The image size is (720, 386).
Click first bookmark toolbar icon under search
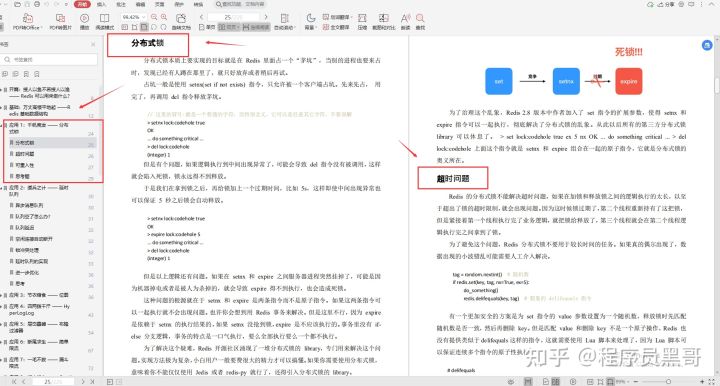5,74
